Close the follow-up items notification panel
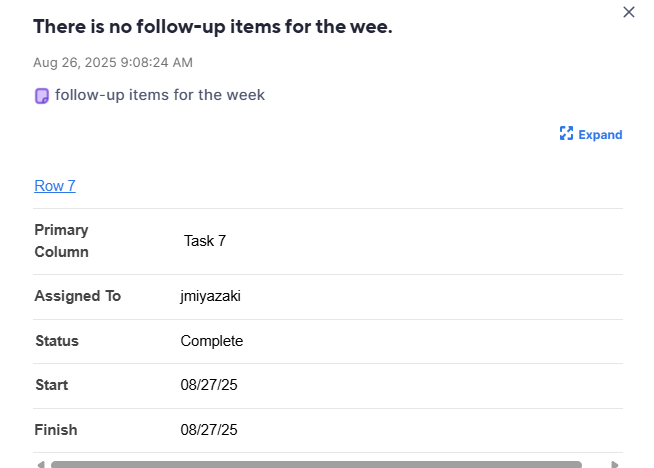The width and height of the screenshot is (654, 468). [629, 12]
